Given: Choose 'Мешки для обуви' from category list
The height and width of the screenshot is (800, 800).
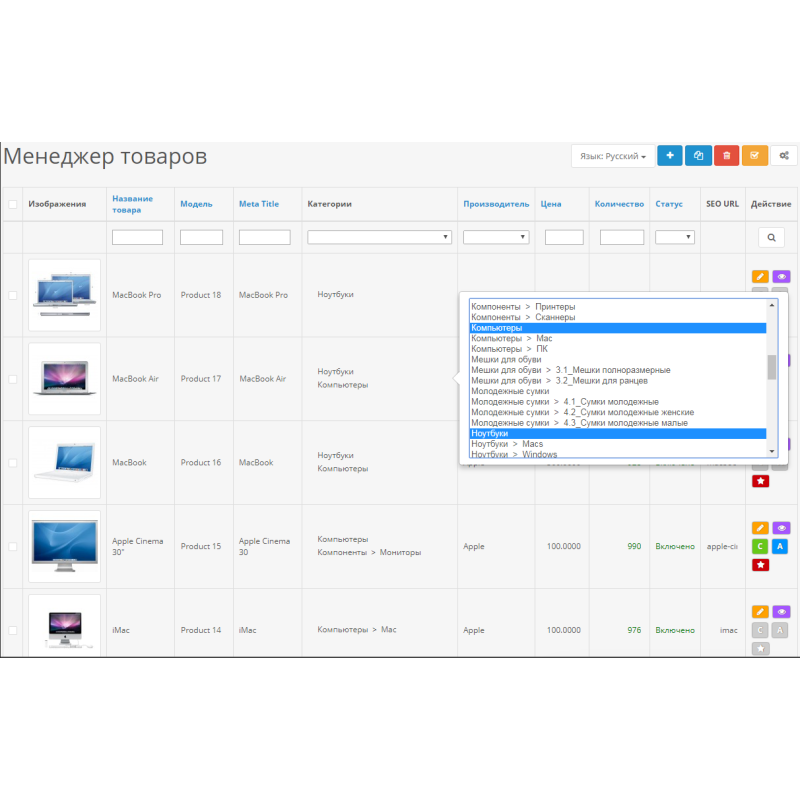Looking at the screenshot, I should [506, 359].
